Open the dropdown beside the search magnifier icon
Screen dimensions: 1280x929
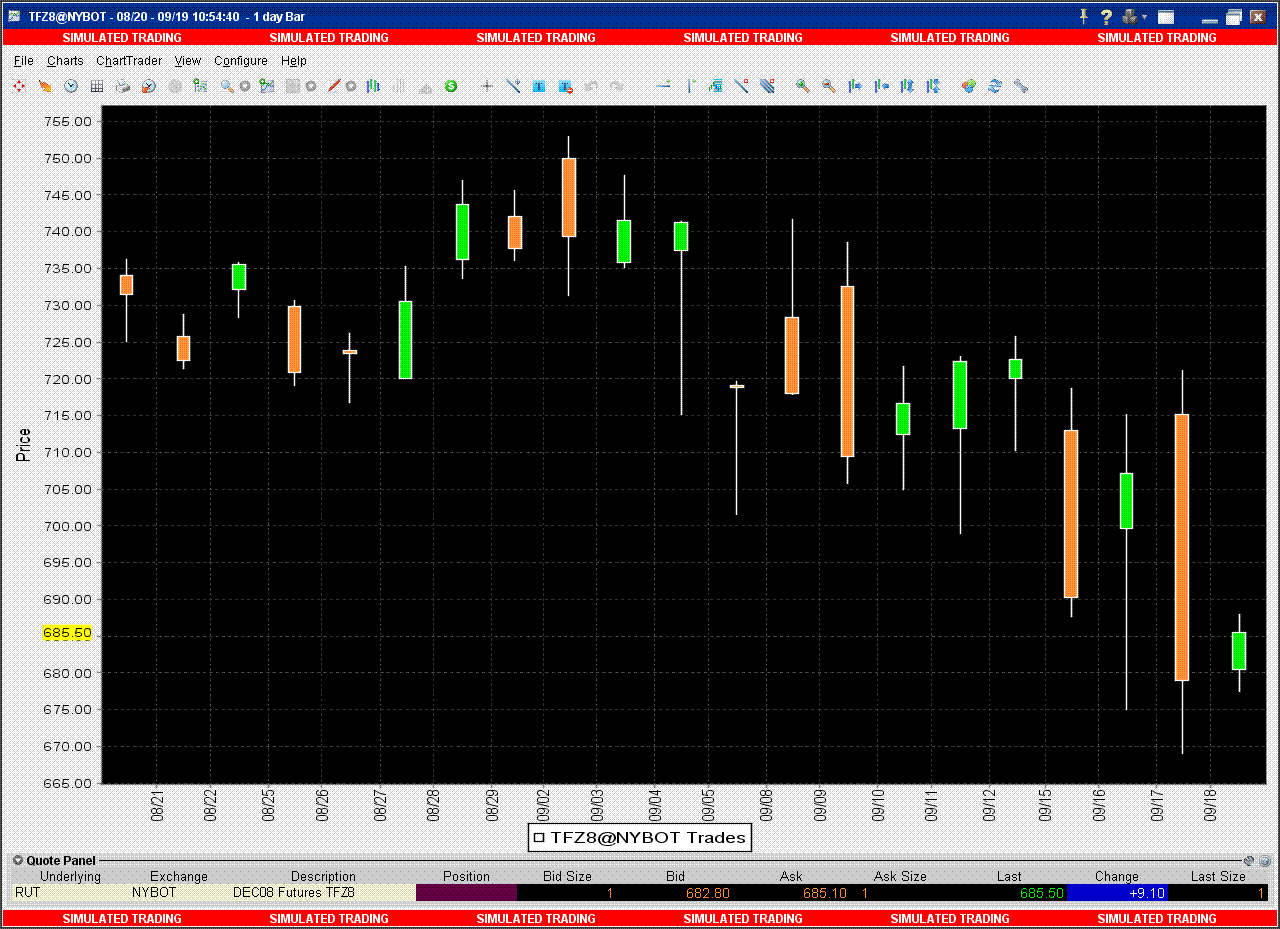coord(244,87)
